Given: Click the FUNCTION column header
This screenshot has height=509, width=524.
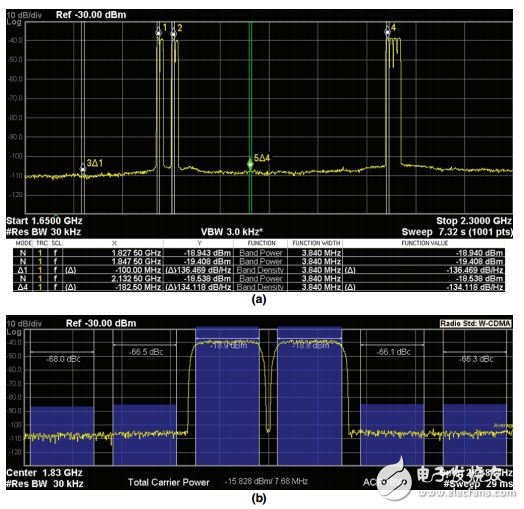Looking at the screenshot, I should [261, 243].
